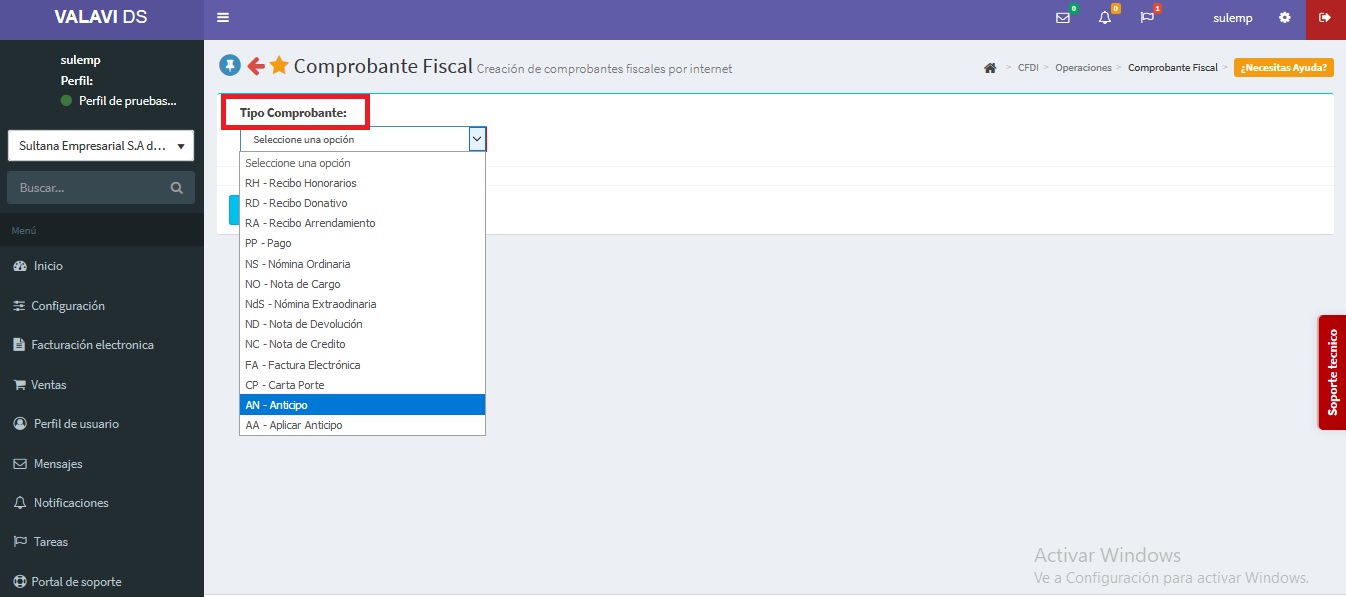Click the blue pin icon beside page title
The width and height of the screenshot is (1346, 597).
pos(230,66)
